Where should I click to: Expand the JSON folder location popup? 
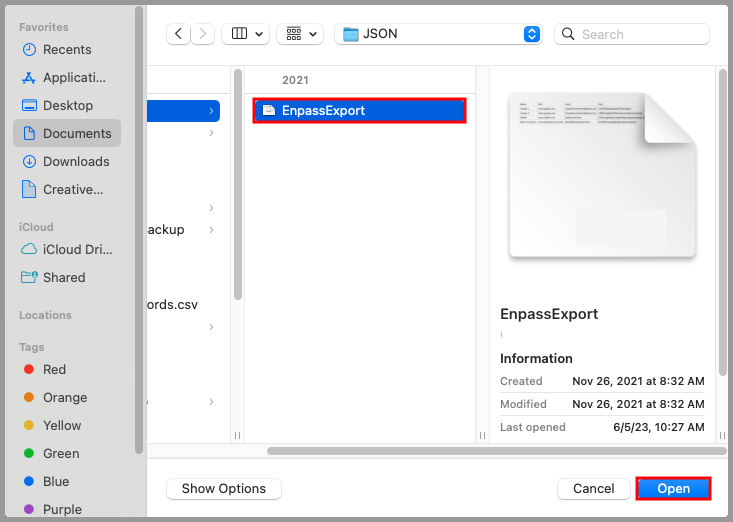[x=531, y=34]
